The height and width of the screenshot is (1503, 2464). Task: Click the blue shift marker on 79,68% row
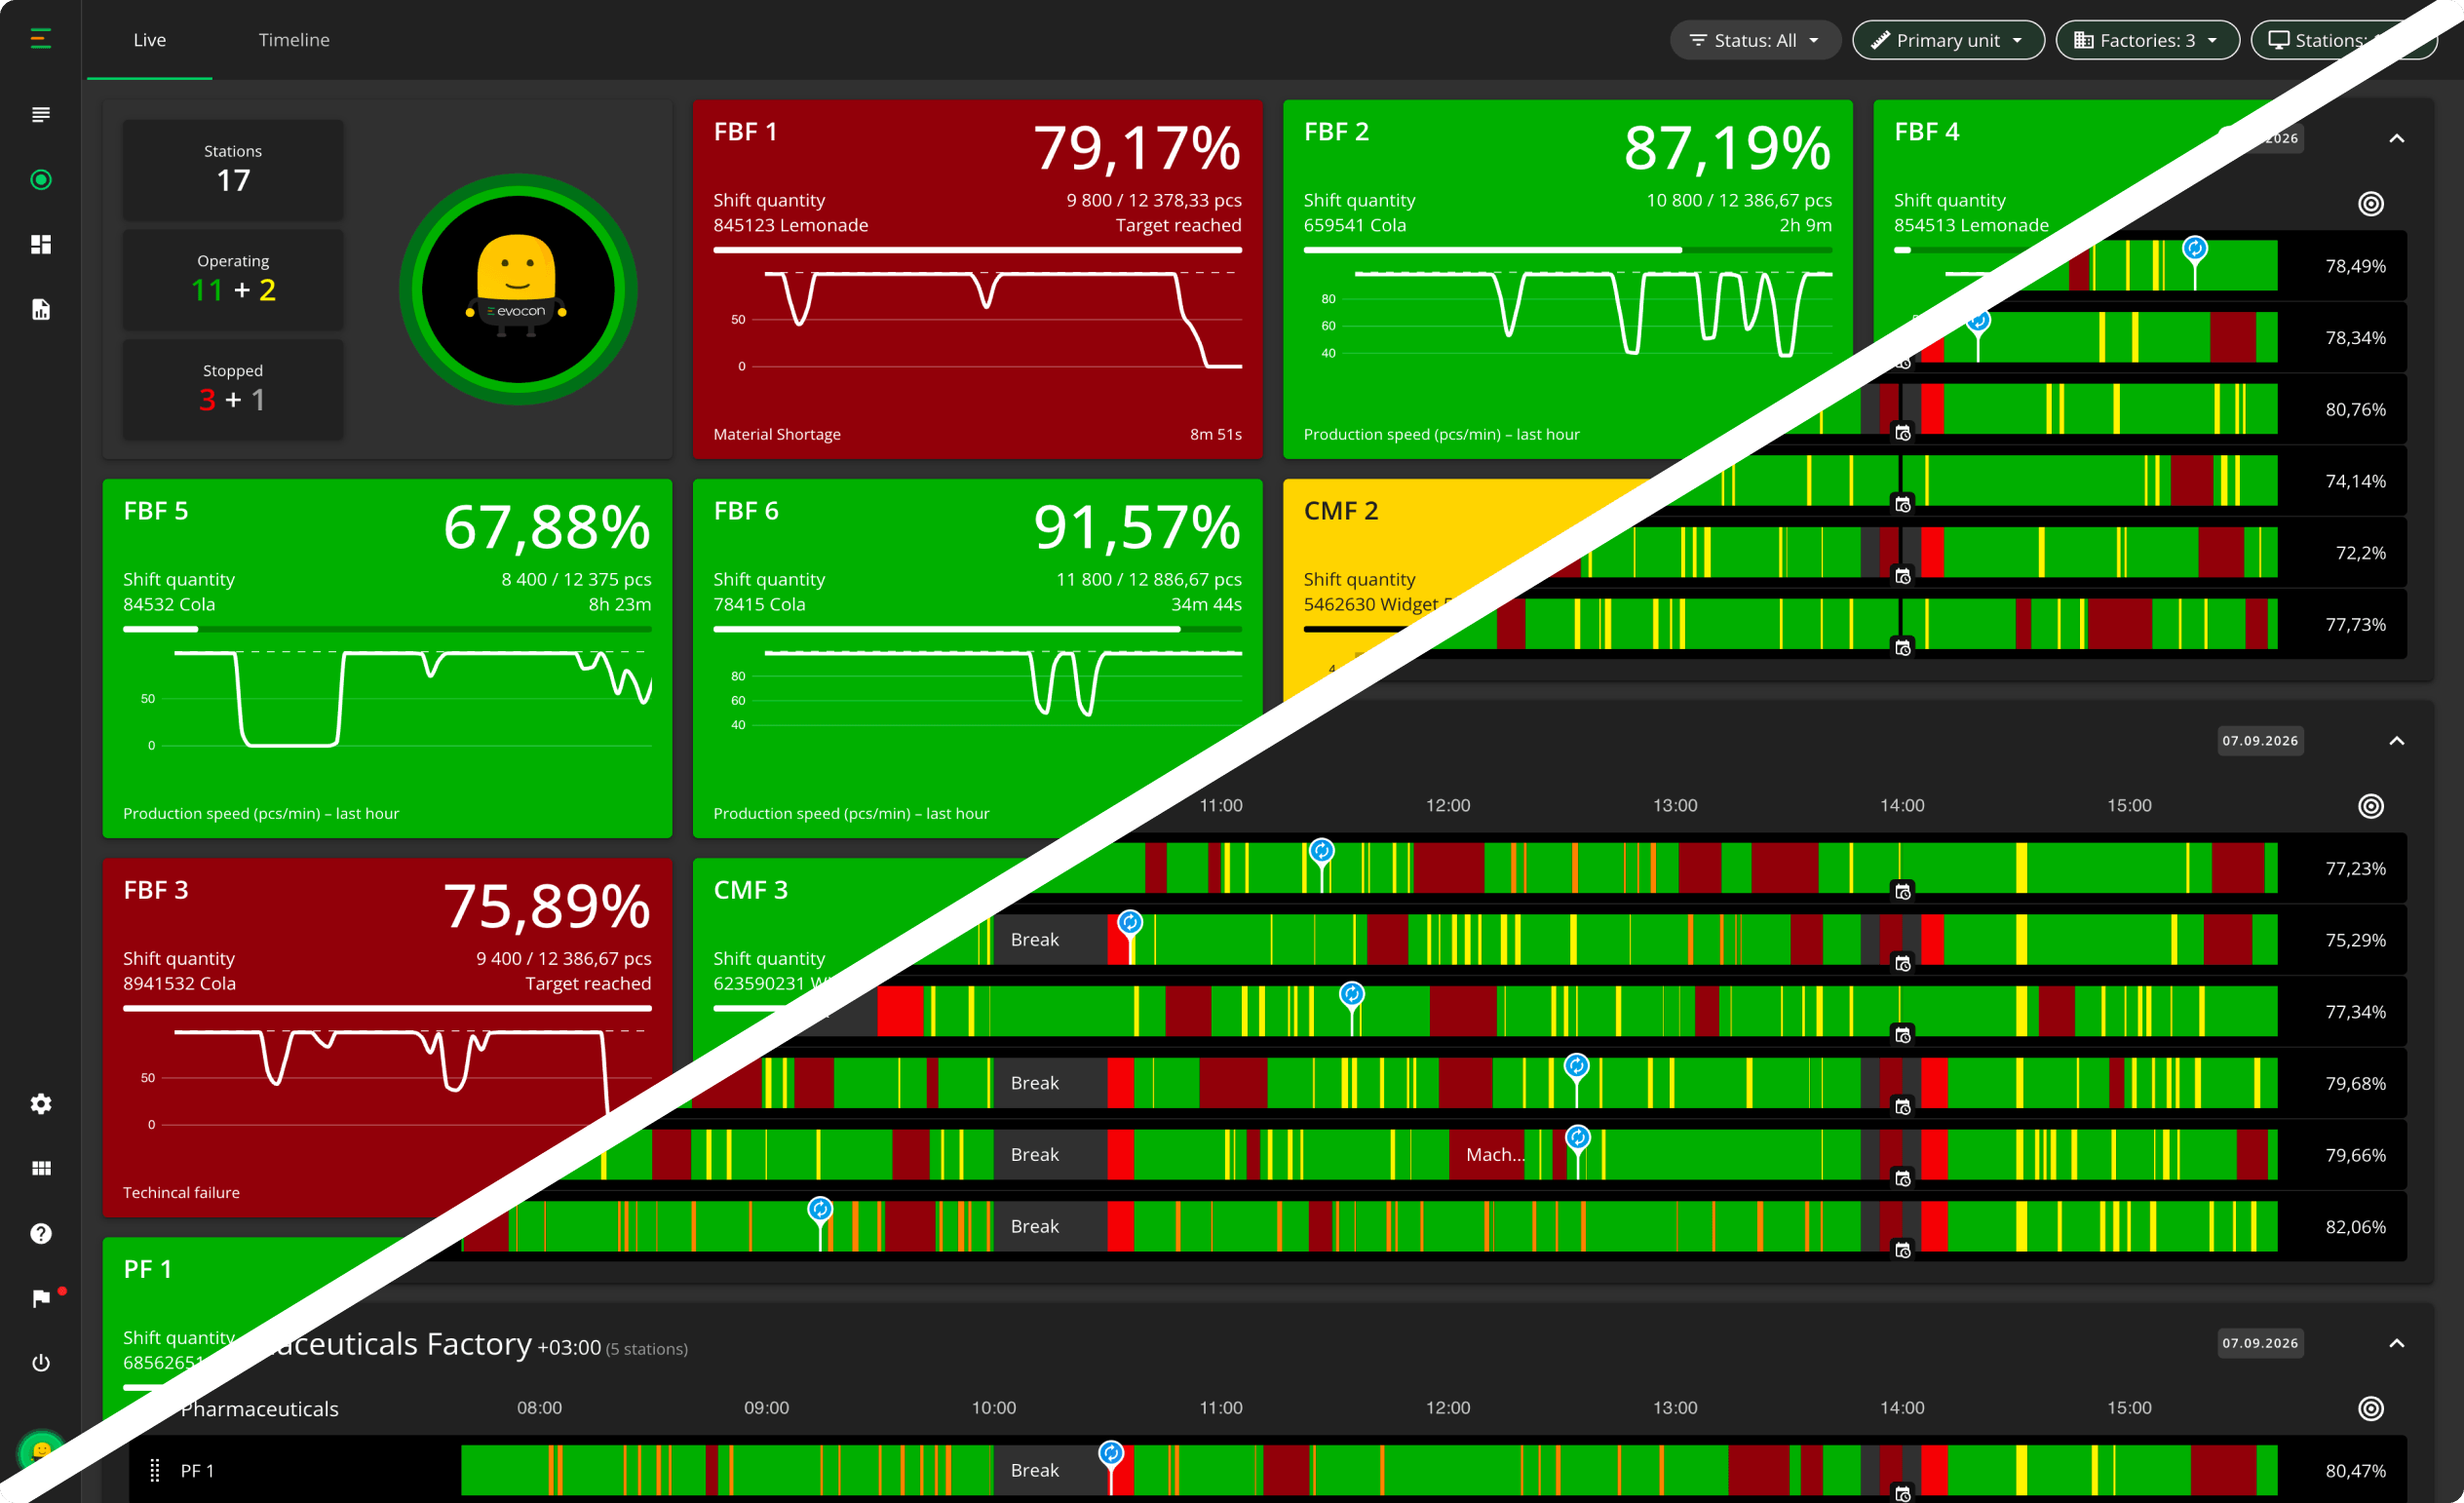[x=1576, y=1067]
